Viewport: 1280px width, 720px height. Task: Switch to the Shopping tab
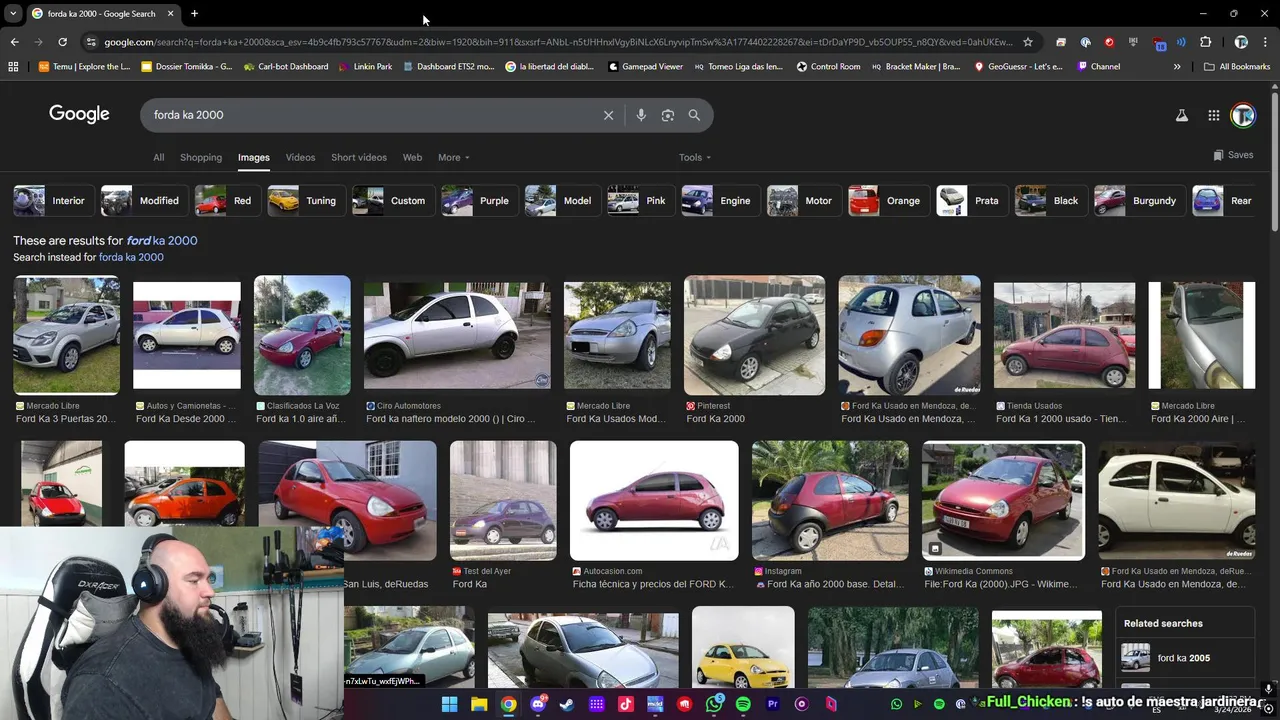click(201, 157)
